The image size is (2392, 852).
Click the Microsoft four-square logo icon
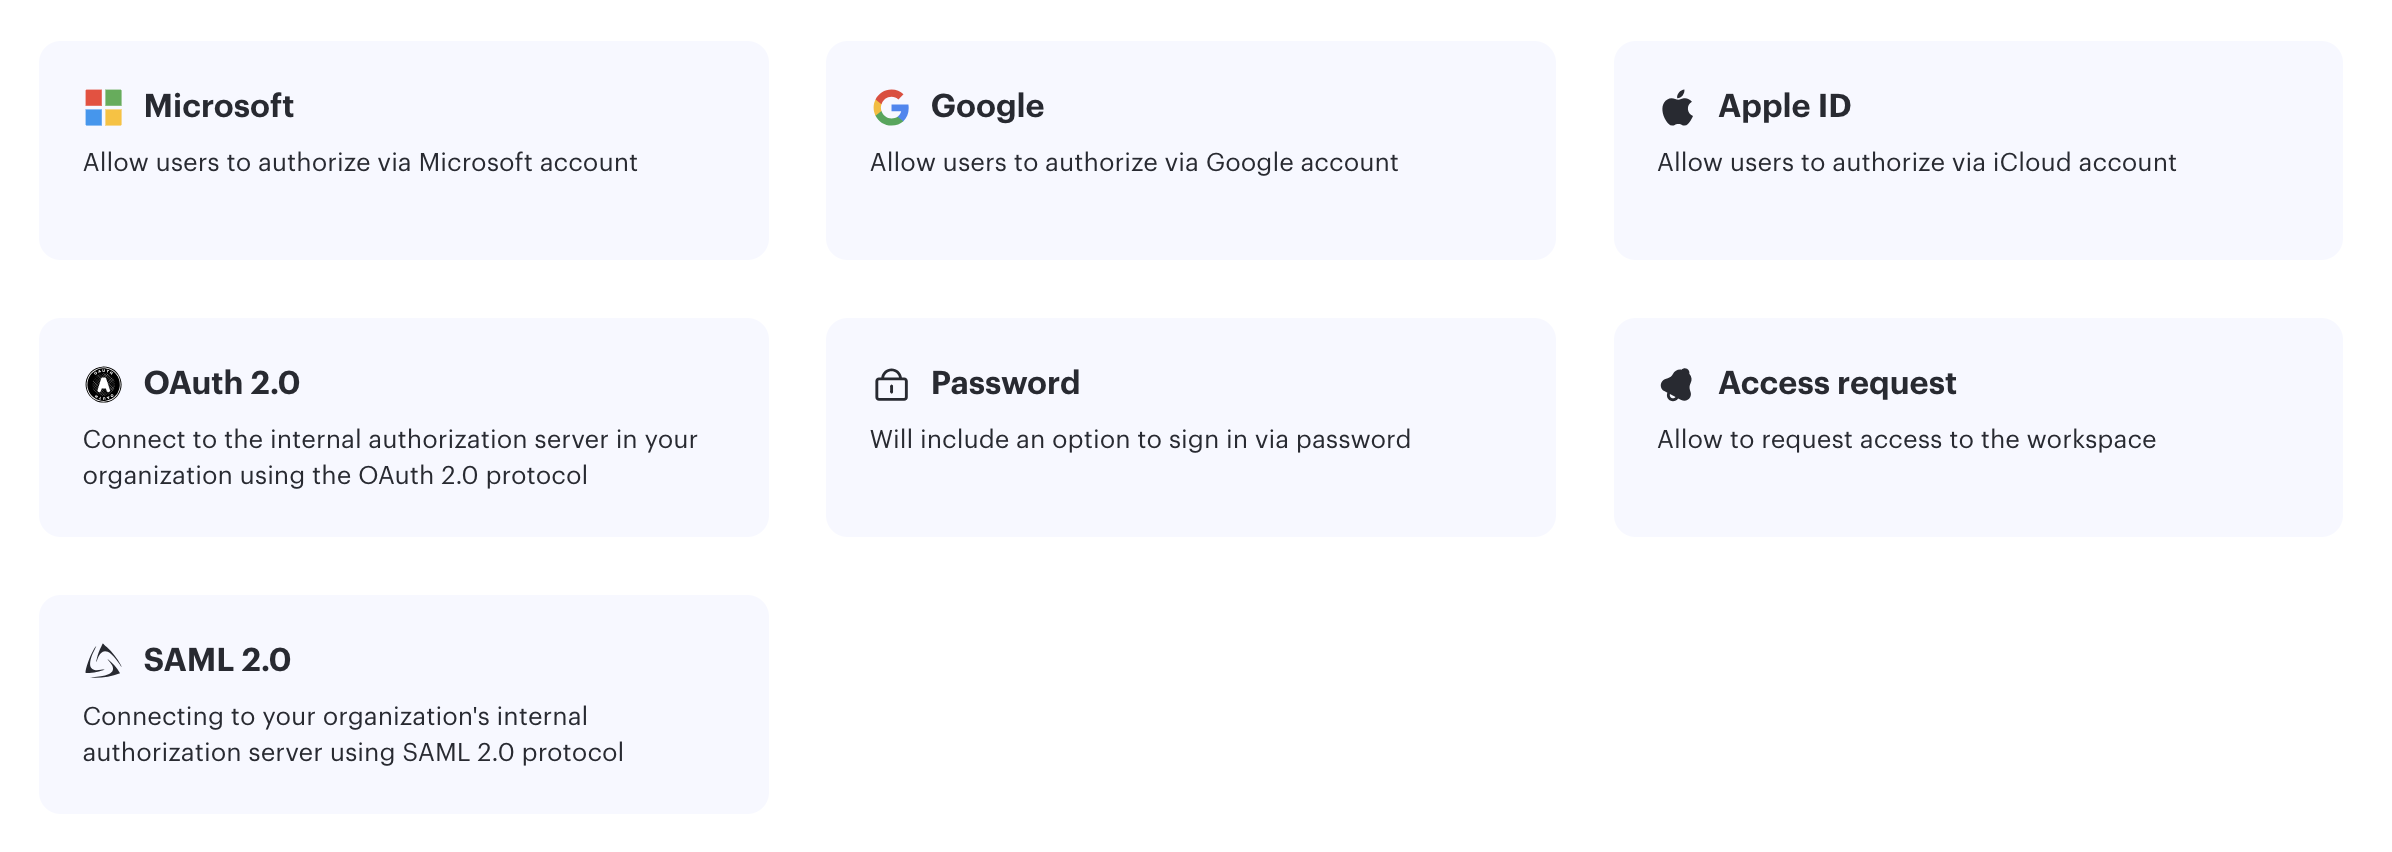[x=103, y=107]
